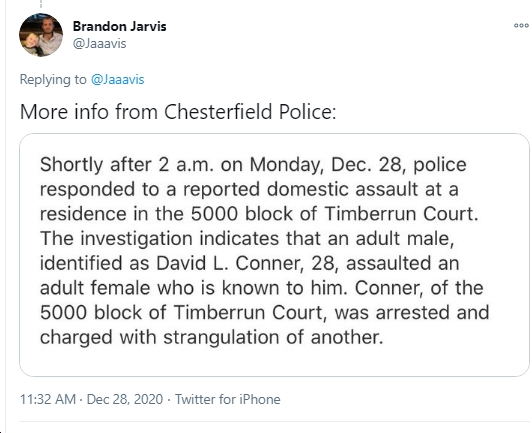Viewport: 532px width, 433px height.
Task: Follow the blue @Jaaavis mention after Replying to
Action: coord(117,80)
